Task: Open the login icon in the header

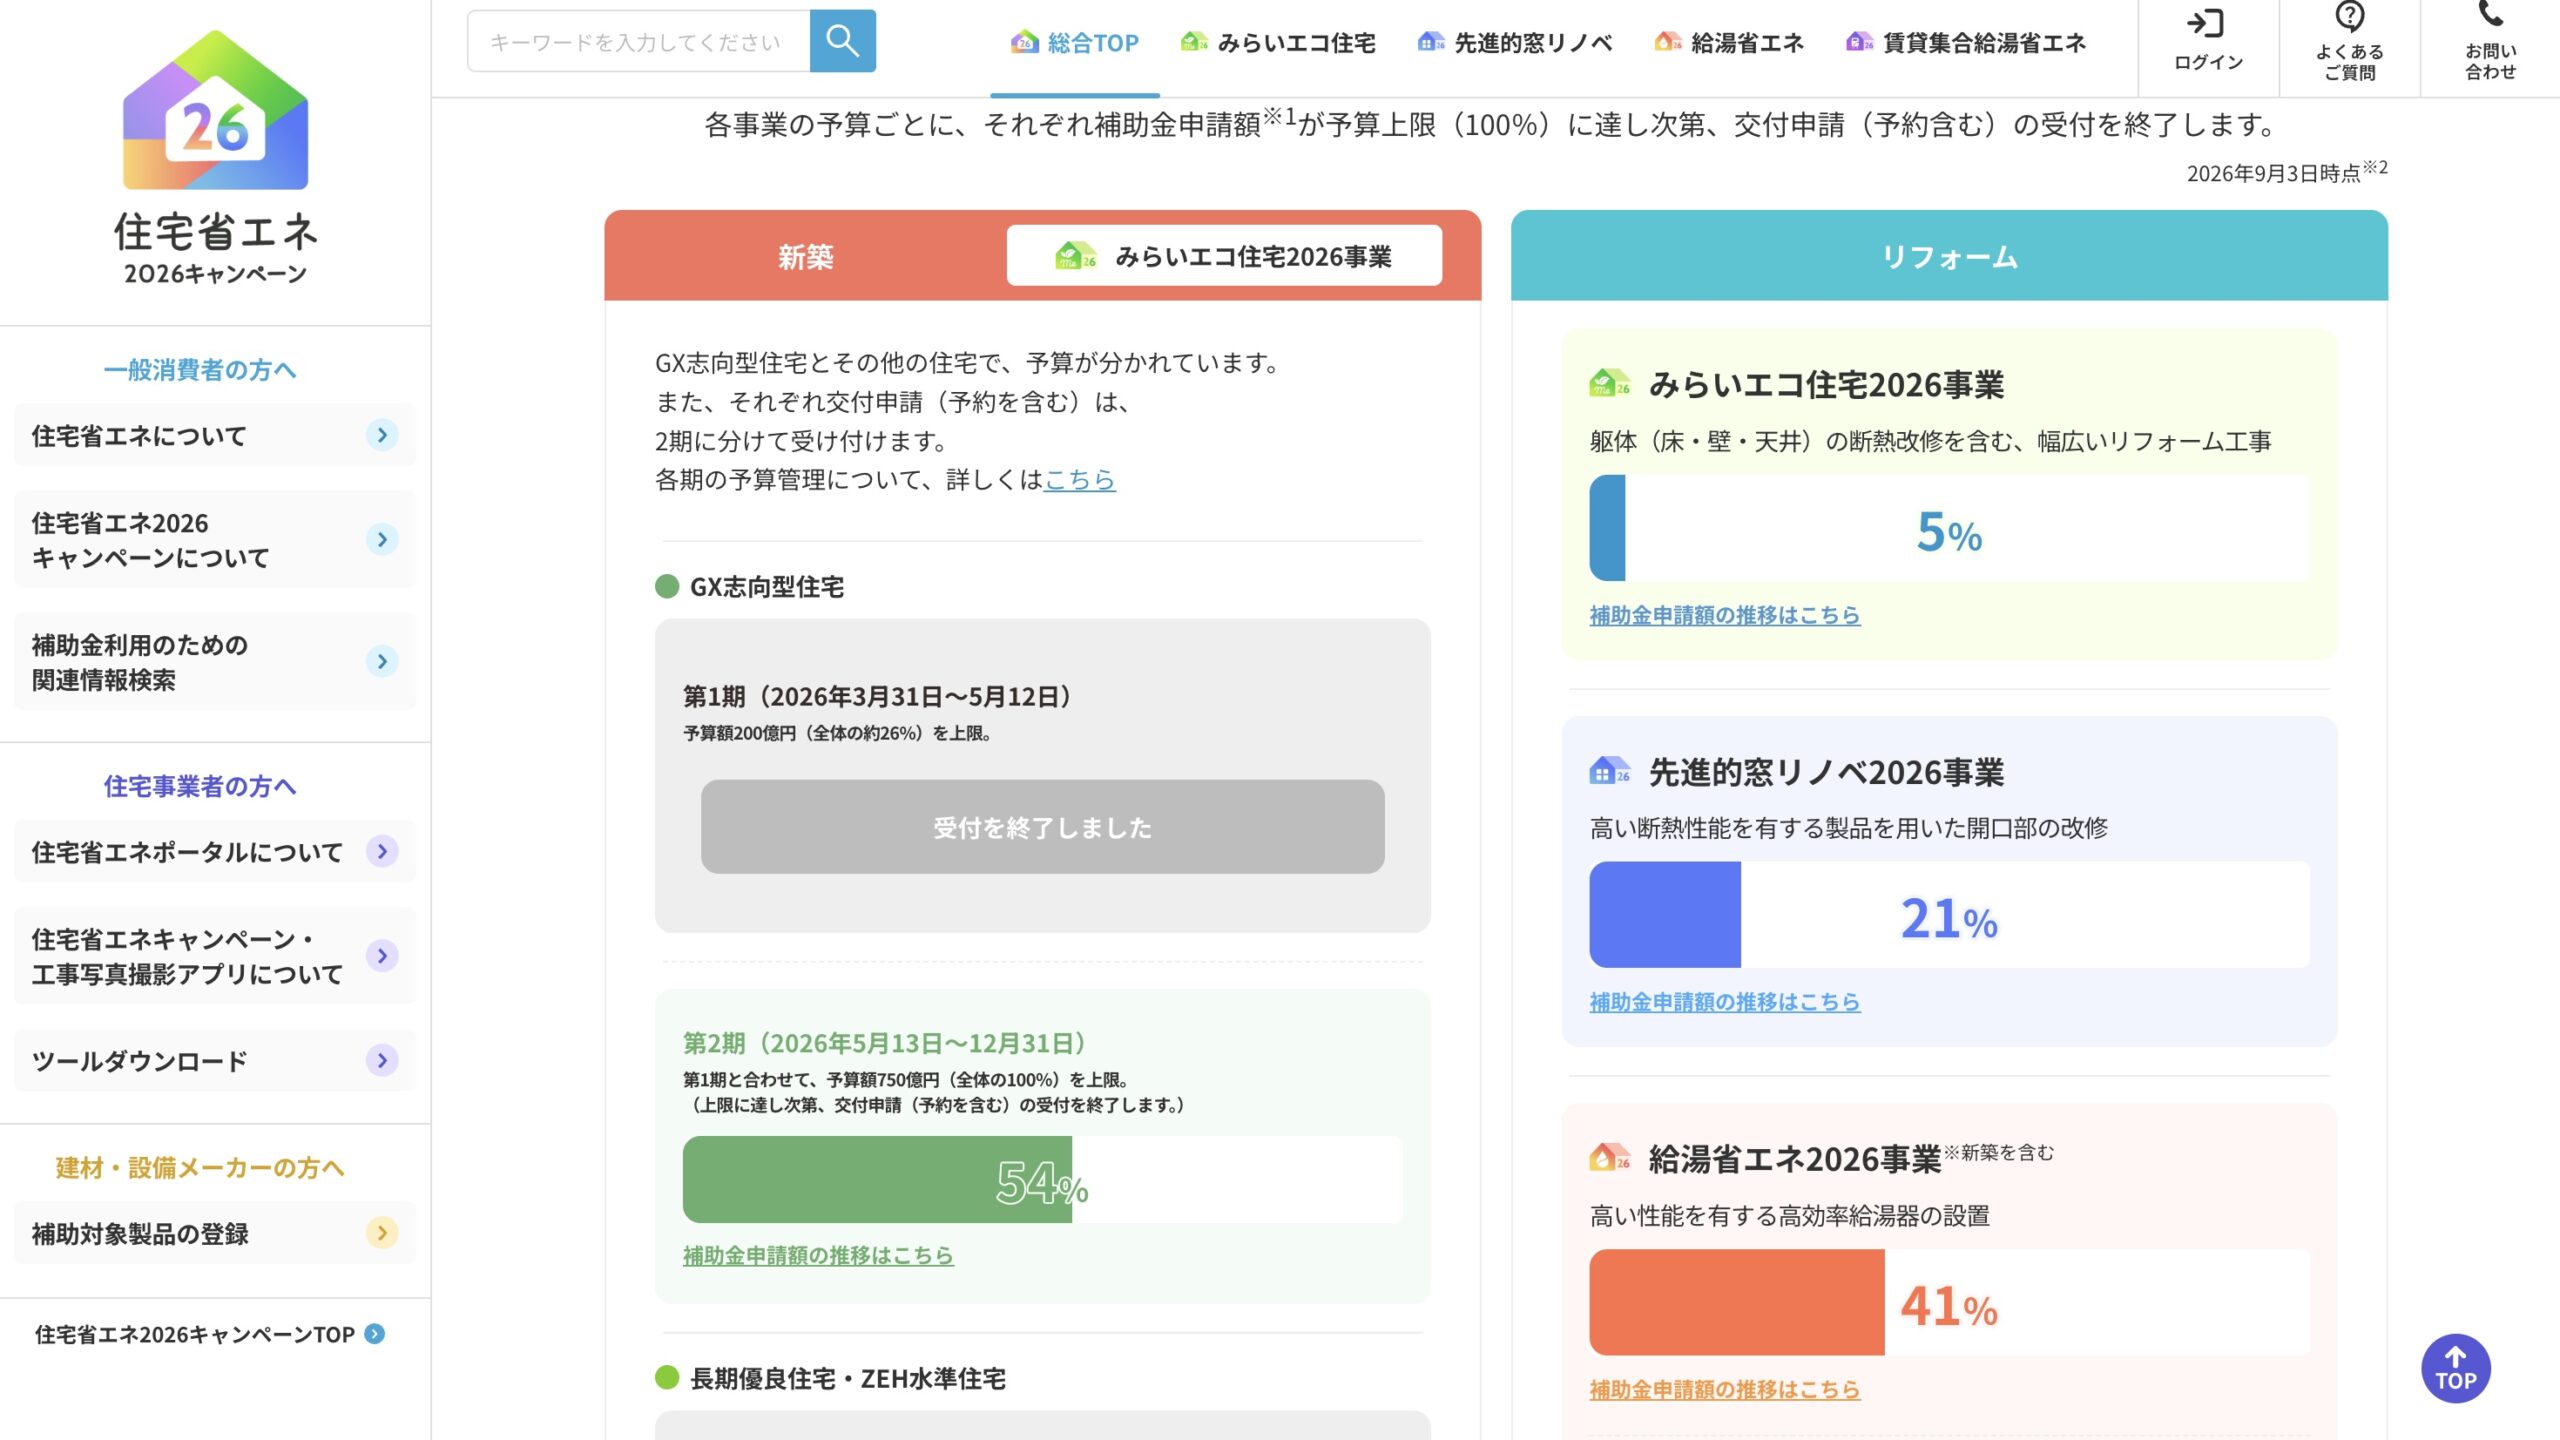Action: coord(2206,23)
